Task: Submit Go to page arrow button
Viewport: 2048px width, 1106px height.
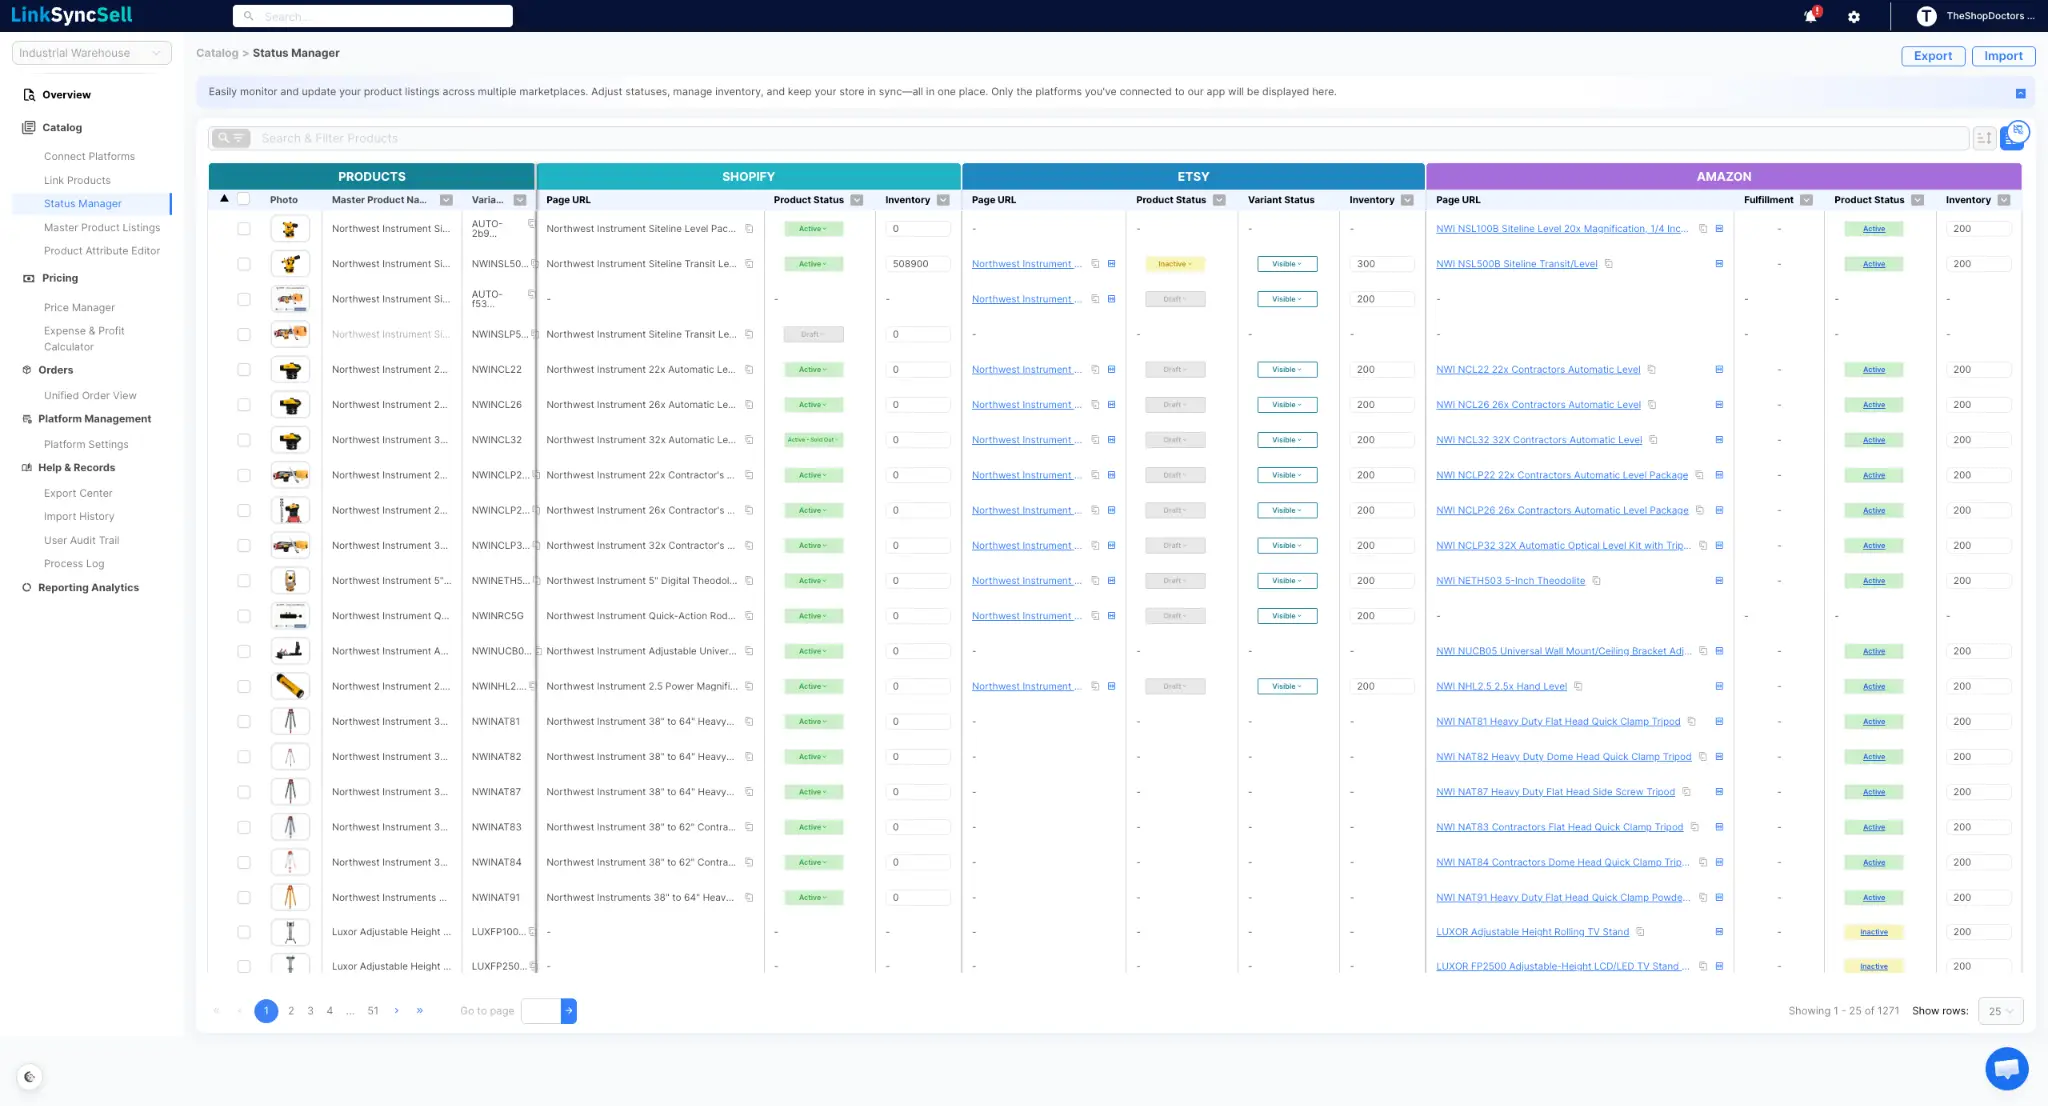Action: click(x=569, y=1011)
